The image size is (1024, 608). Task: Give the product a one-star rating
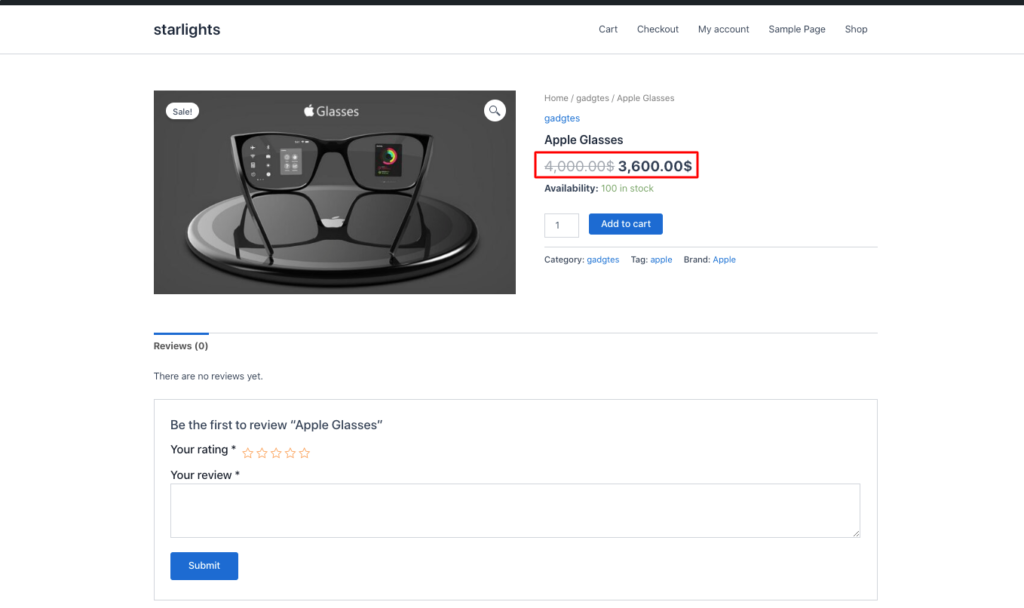coord(247,453)
